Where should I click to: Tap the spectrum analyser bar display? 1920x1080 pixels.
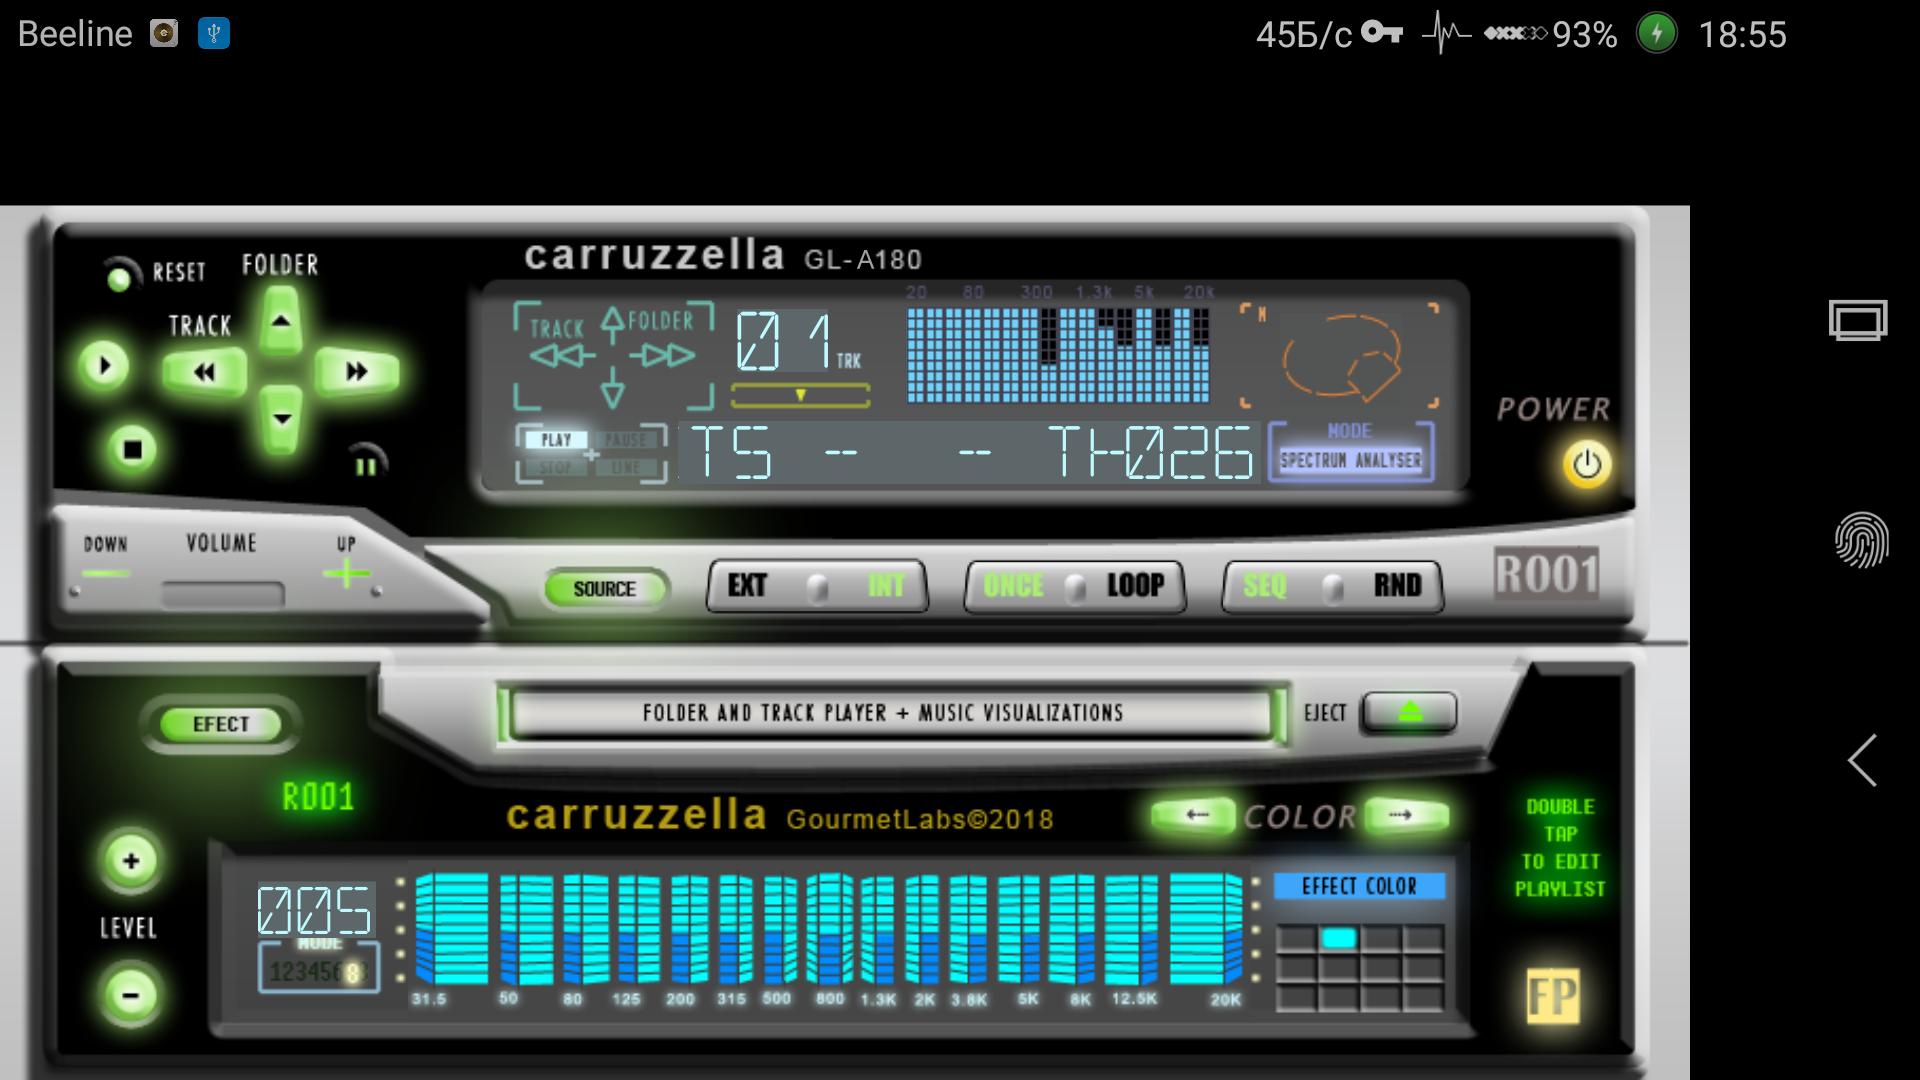(1058, 354)
